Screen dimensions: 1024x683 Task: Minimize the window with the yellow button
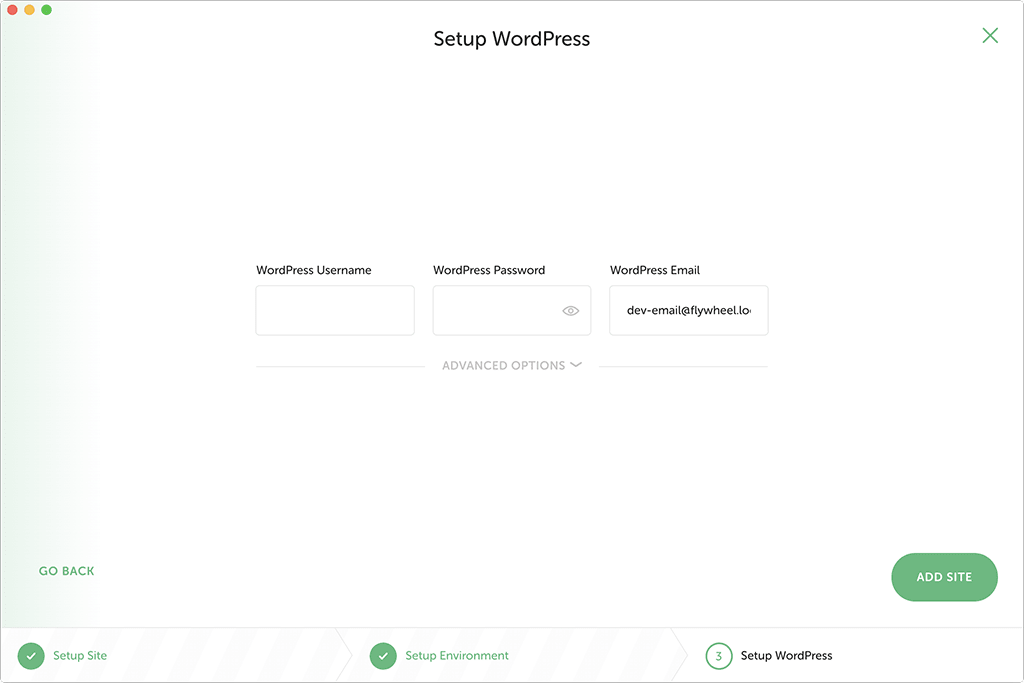pyautogui.click(x=29, y=10)
